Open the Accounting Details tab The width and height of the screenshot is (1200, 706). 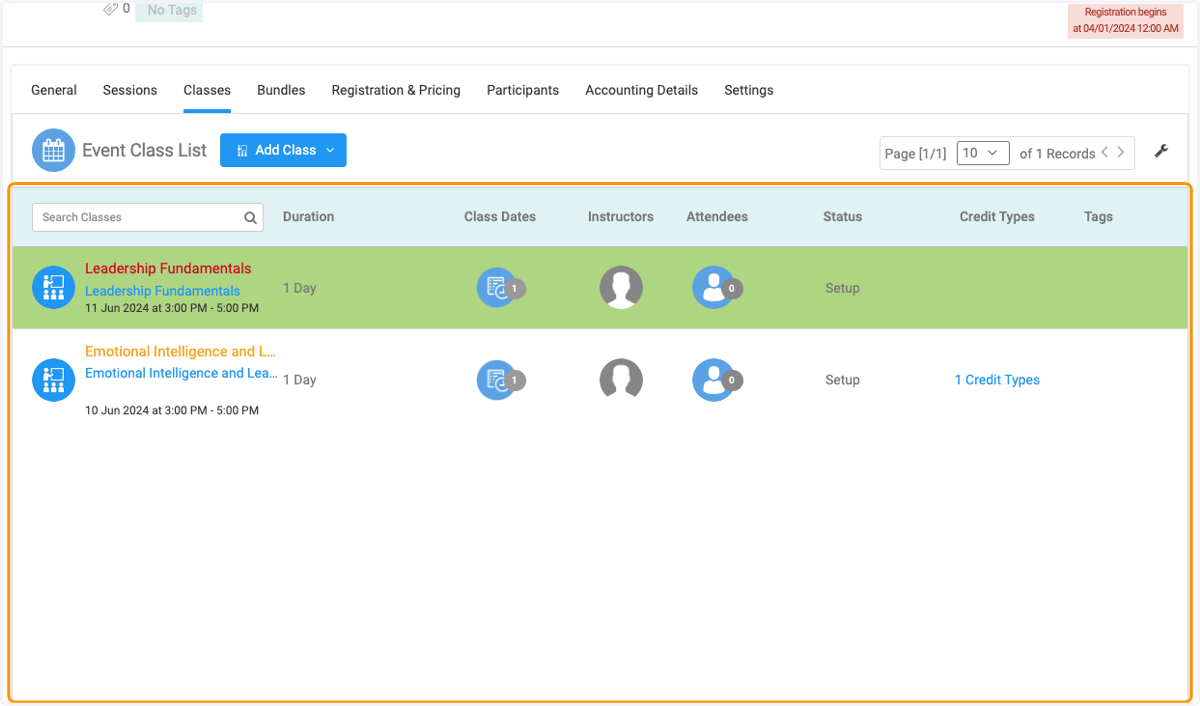pyautogui.click(x=642, y=90)
